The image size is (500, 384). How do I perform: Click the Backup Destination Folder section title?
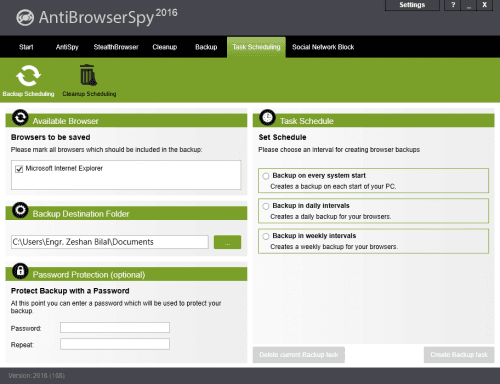click(x=81, y=214)
